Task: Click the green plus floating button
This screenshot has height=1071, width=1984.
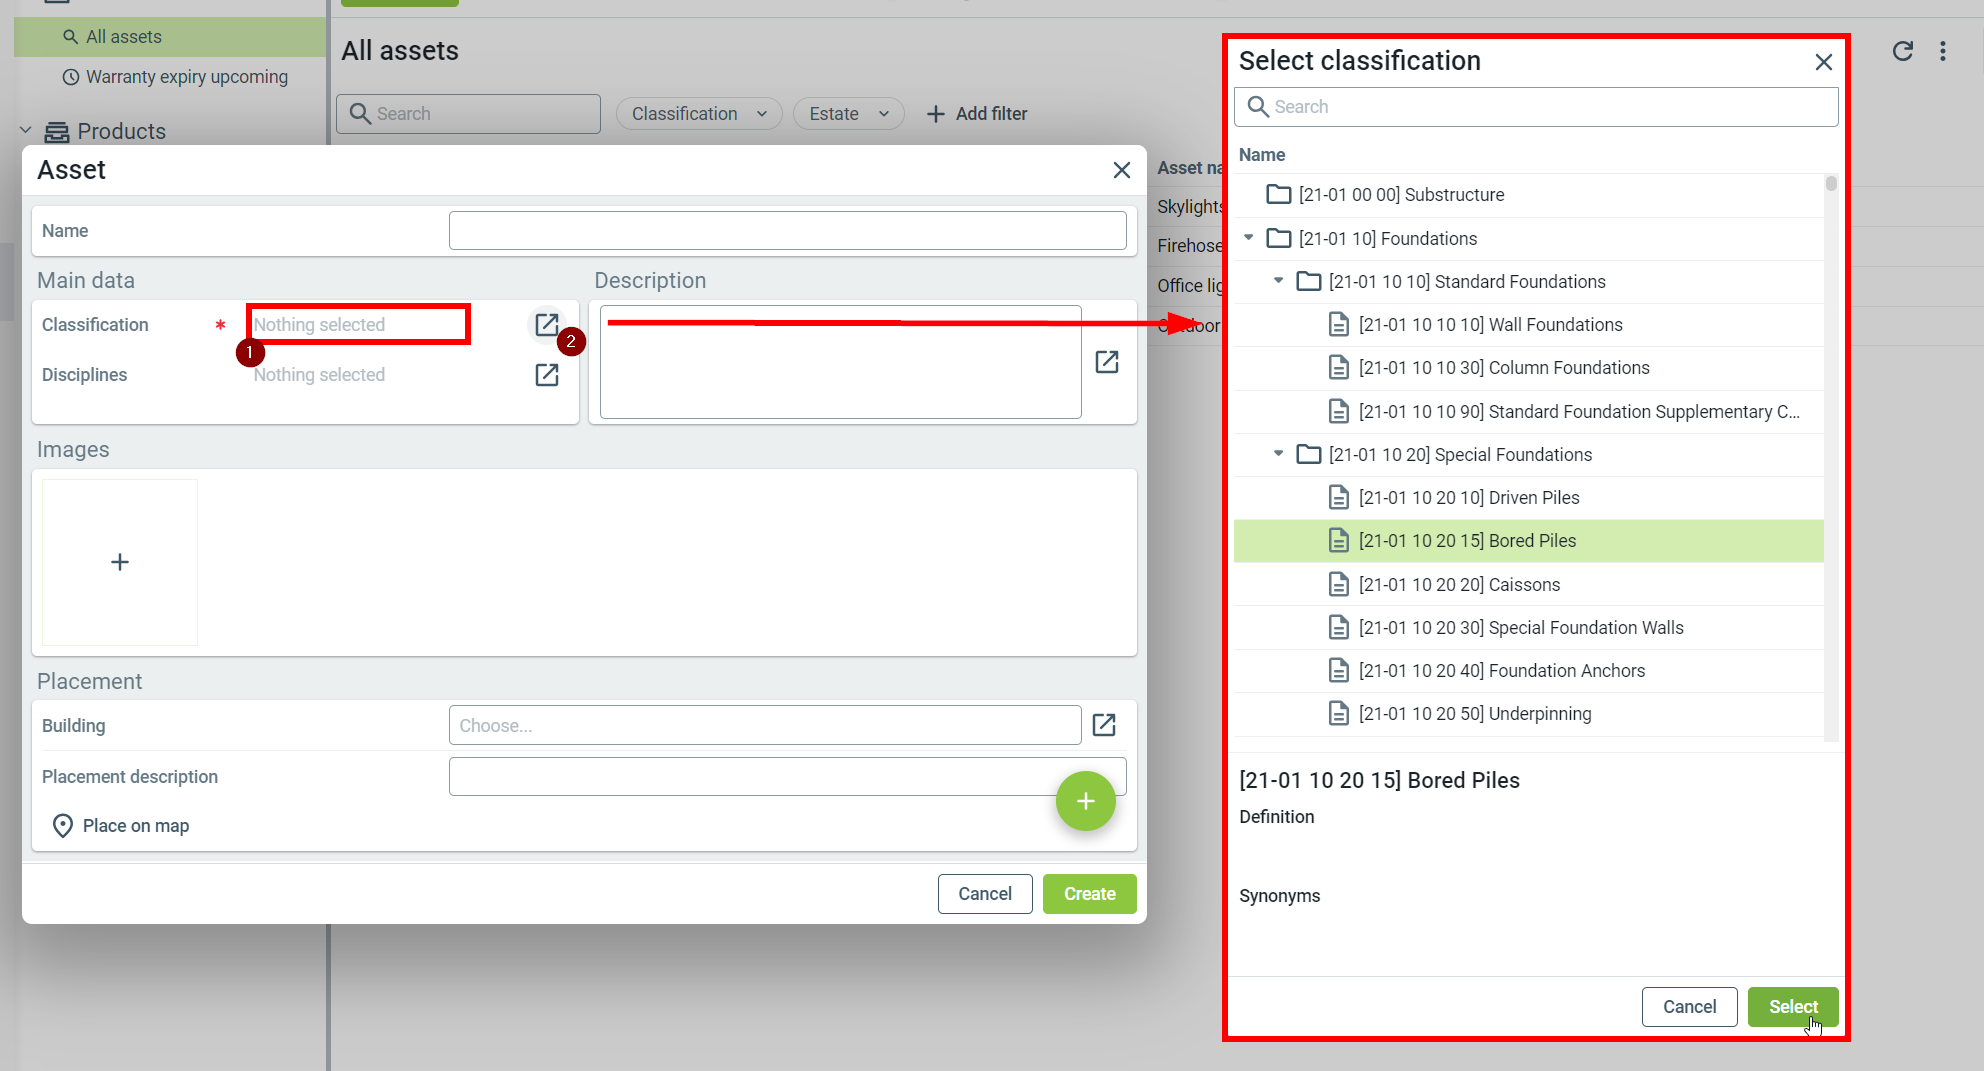Action: pyautogui.click(x=1085, y=801)
